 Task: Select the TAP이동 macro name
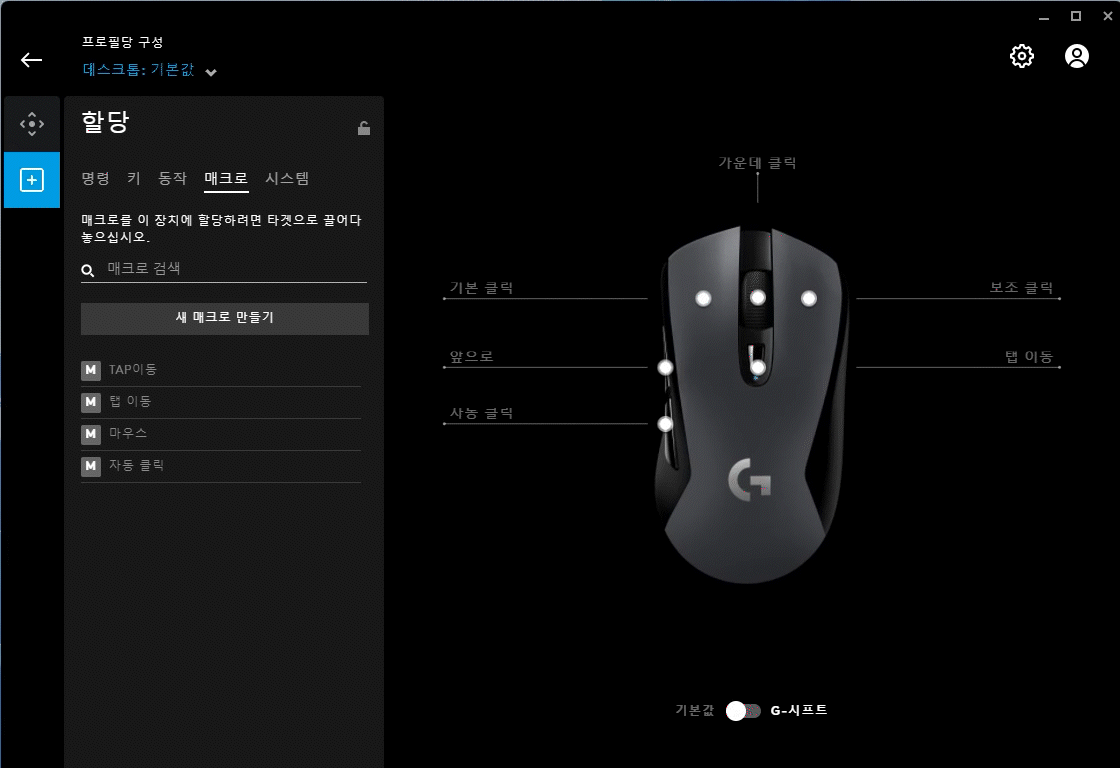click(133, 369)
